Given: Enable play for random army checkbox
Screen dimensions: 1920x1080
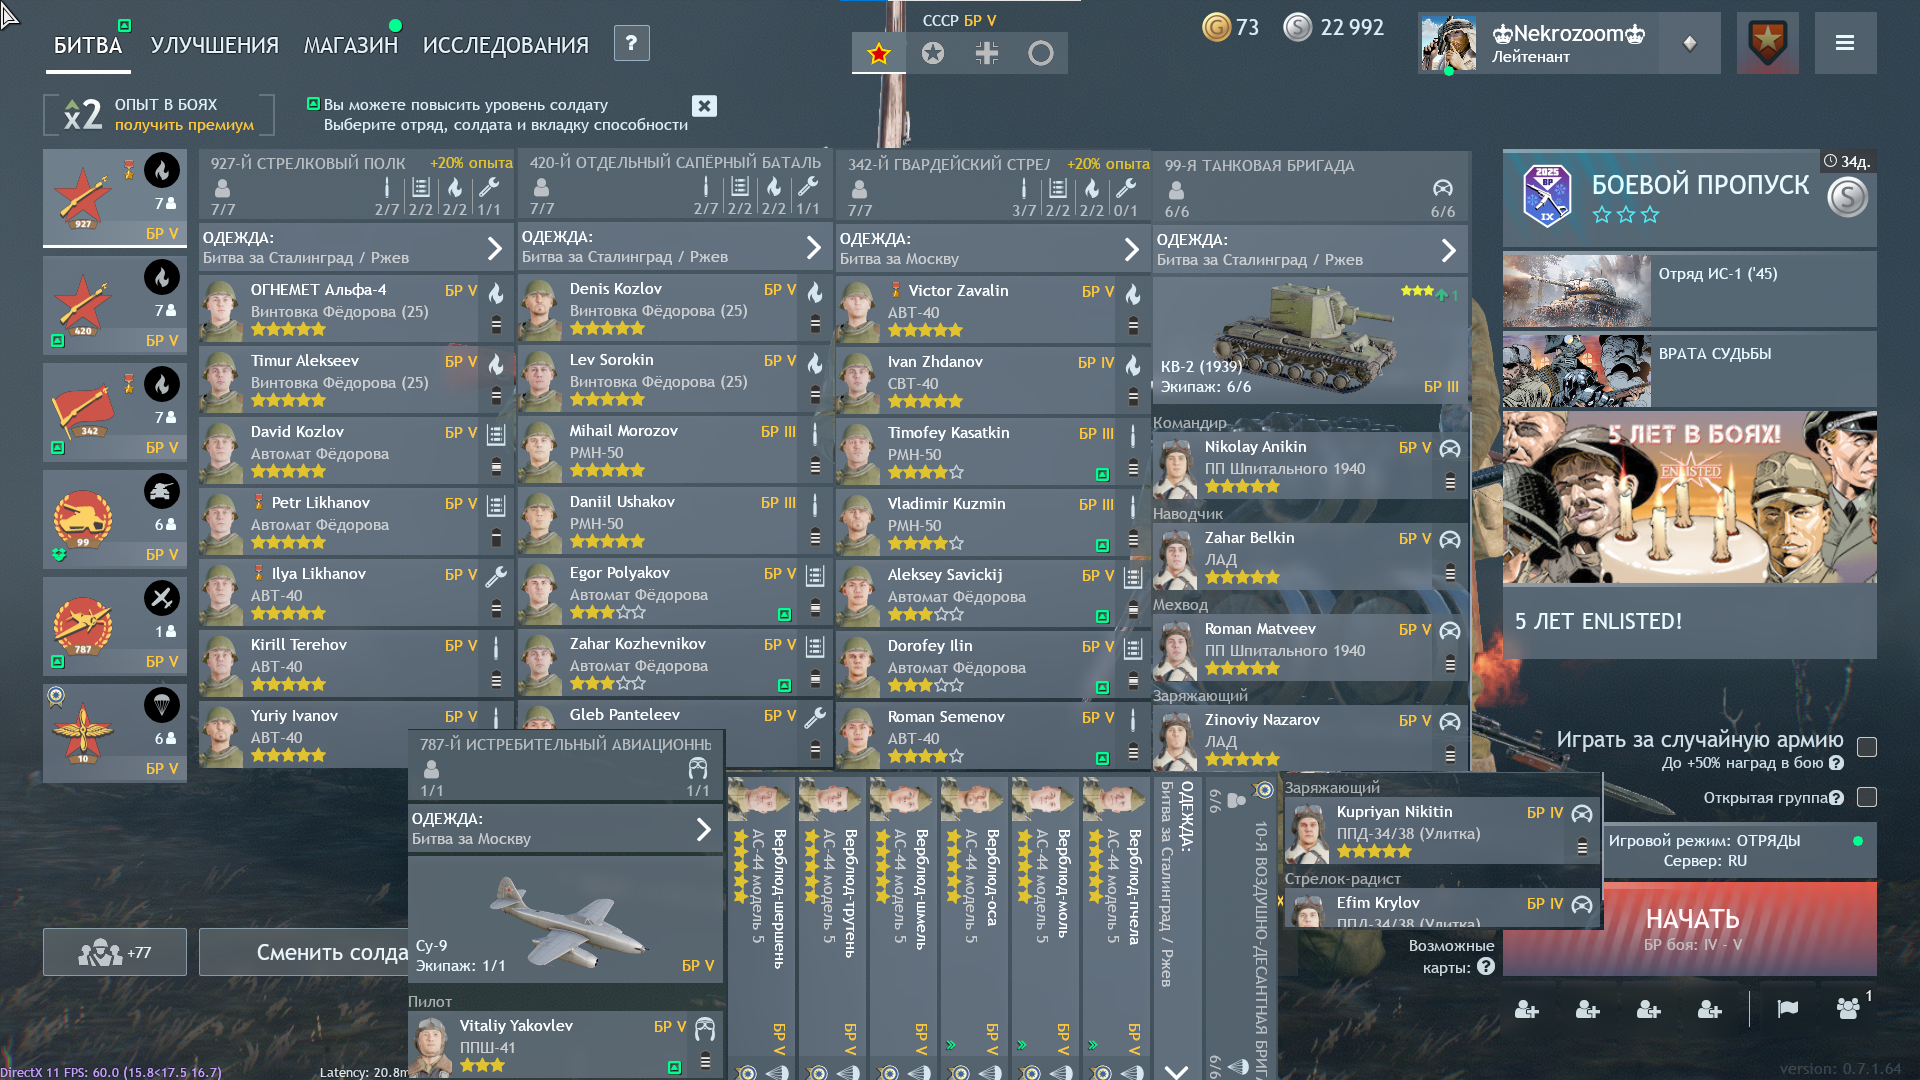Looking at the screenshot, I should [x=1866, y=747].
